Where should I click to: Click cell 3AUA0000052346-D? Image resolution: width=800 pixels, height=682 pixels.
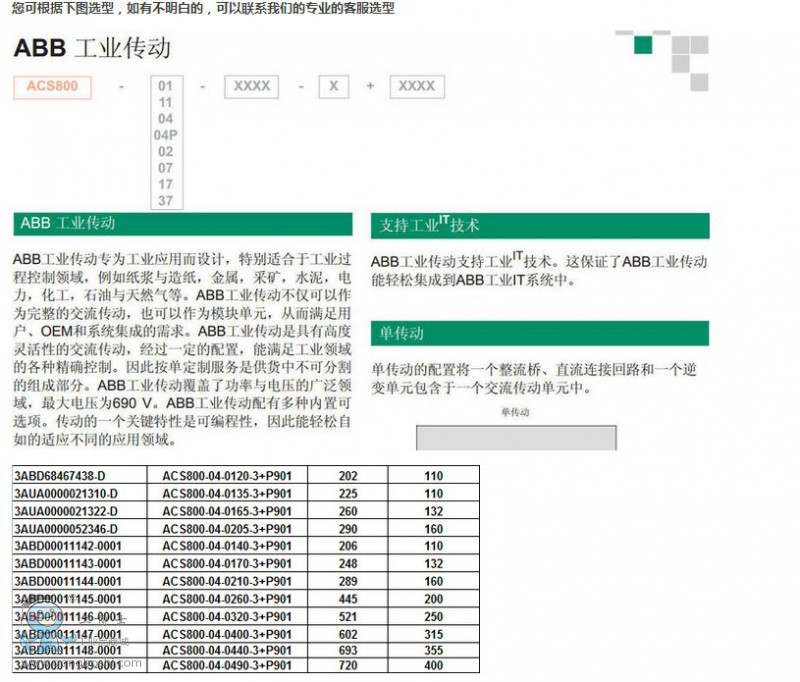click(80, 529)
